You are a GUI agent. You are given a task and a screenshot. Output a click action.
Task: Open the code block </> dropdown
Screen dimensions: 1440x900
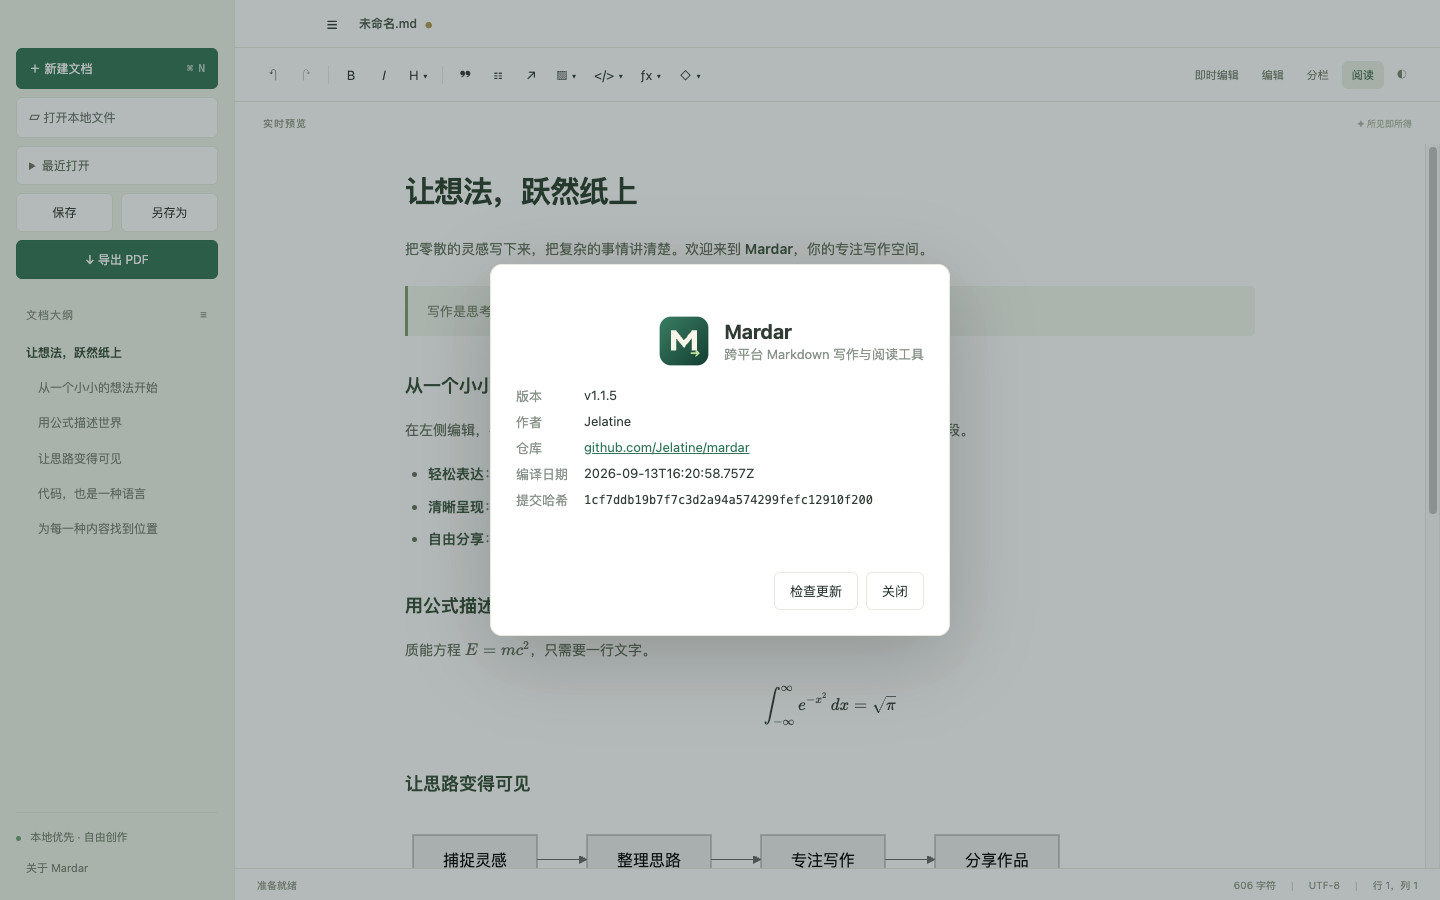tap(608, 75)
